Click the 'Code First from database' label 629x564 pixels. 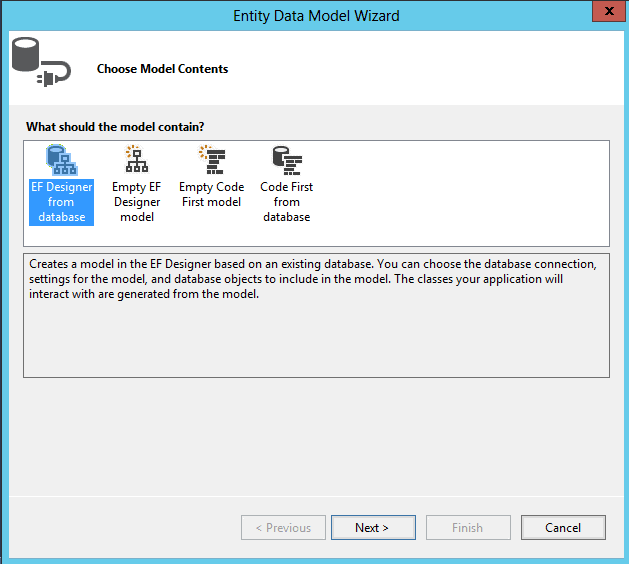click(286, 202)
